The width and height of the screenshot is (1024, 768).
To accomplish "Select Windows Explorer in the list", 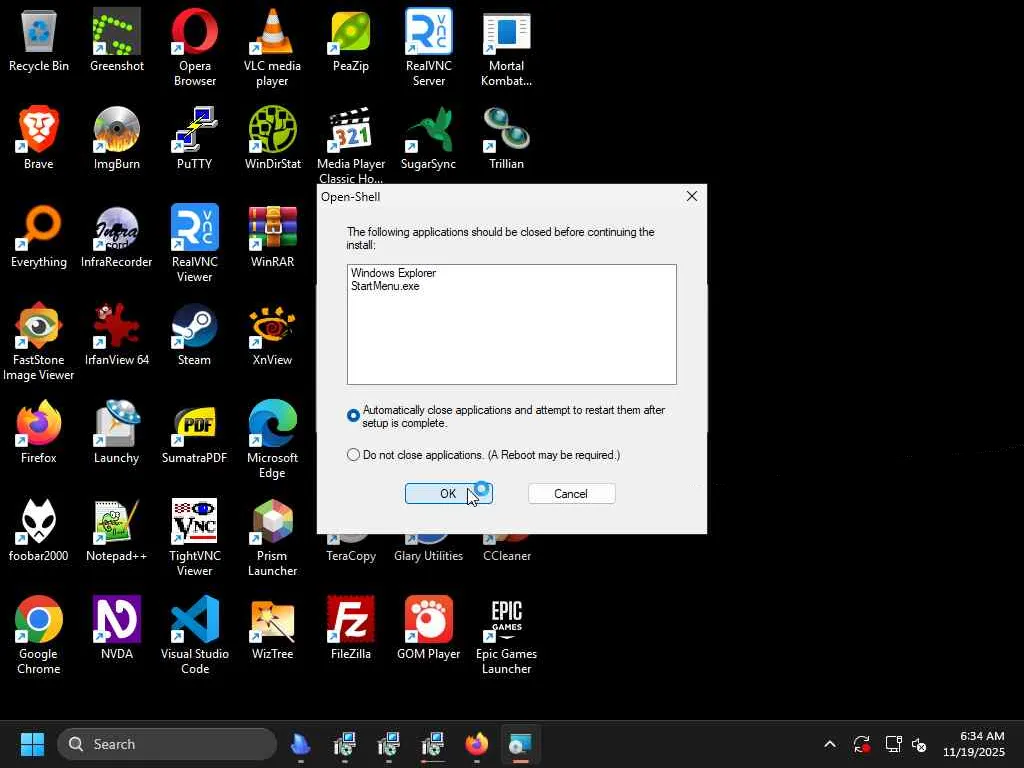I will 393,273.
